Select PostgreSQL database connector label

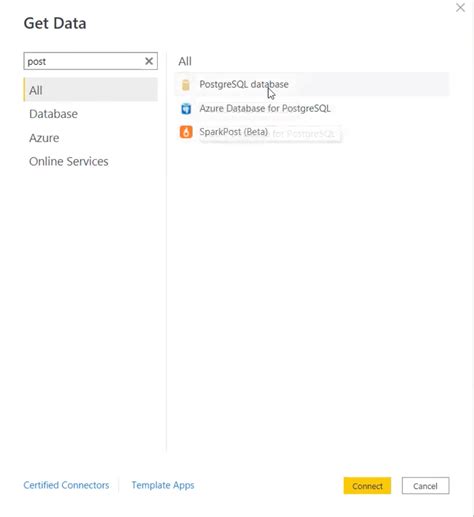click(x=244, y=84)
